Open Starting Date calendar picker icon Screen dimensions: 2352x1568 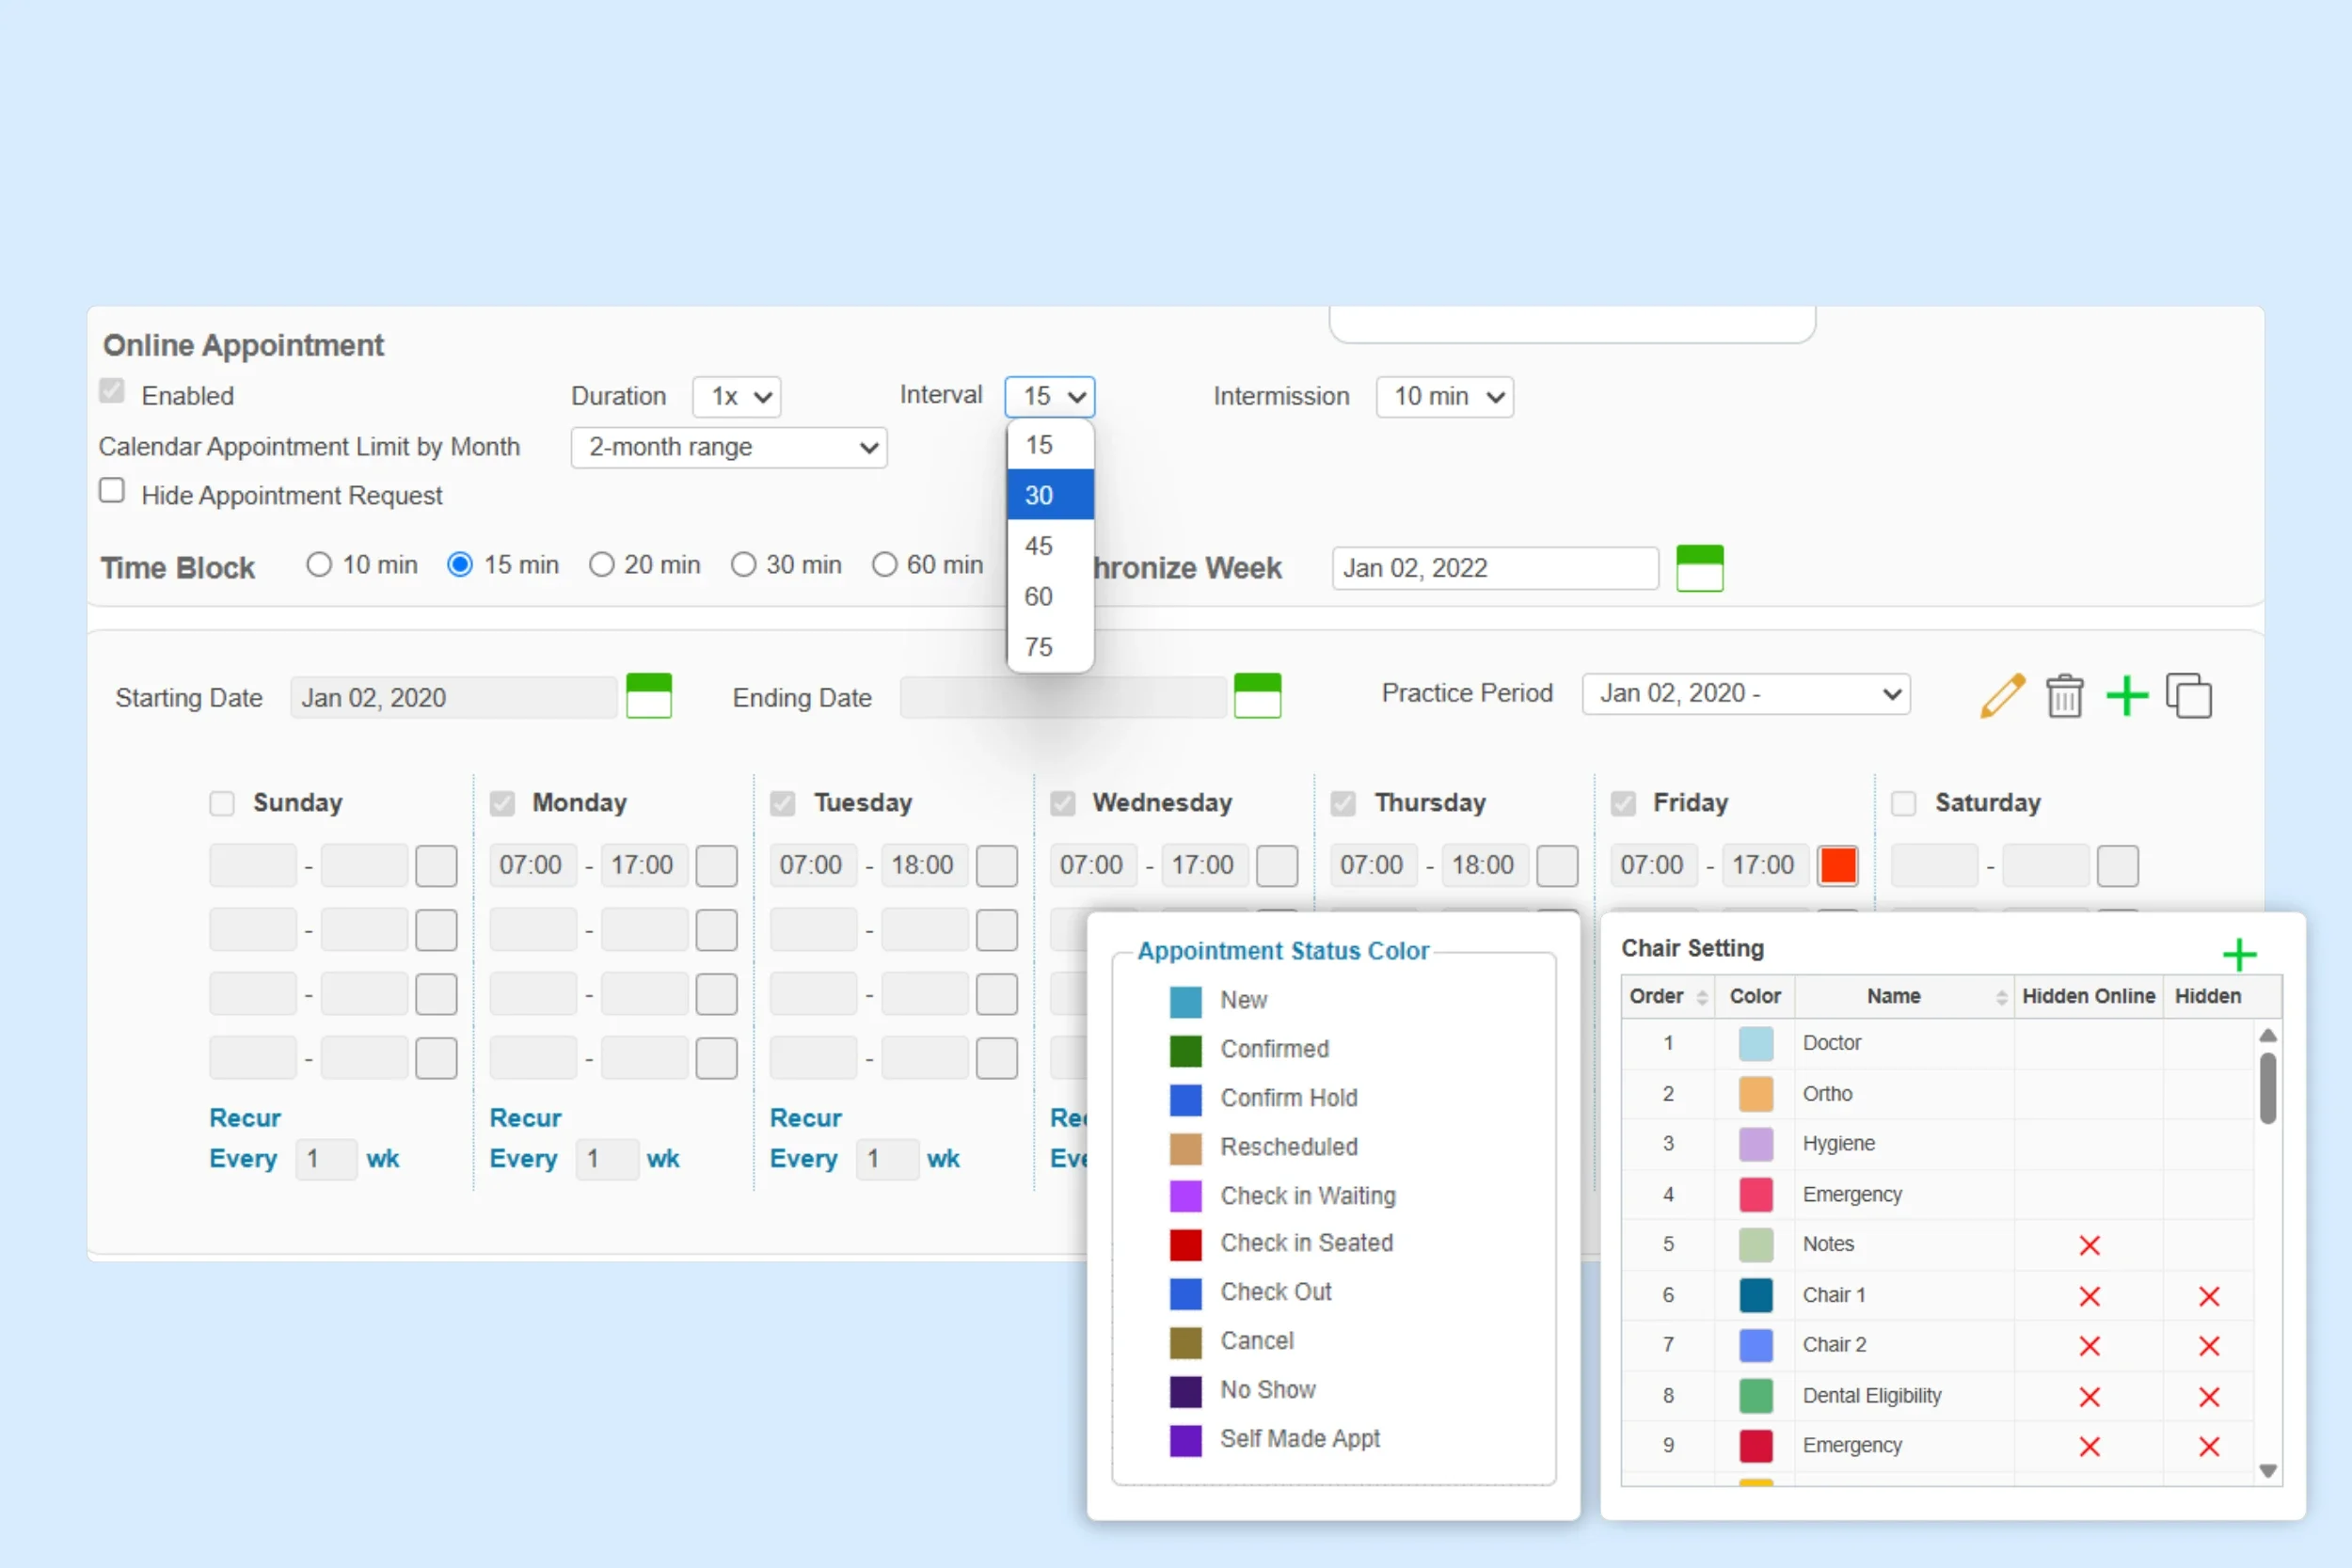pos(649,695)
